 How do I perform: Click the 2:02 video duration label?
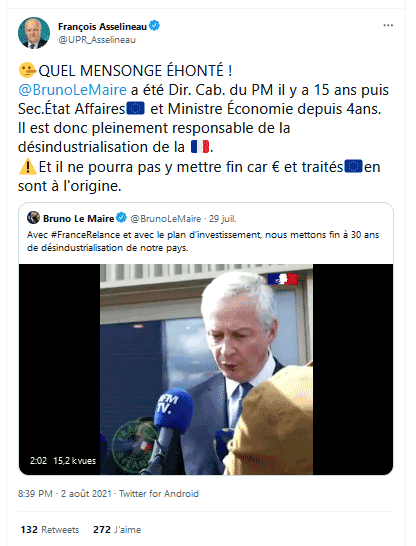tap(38, 461)
